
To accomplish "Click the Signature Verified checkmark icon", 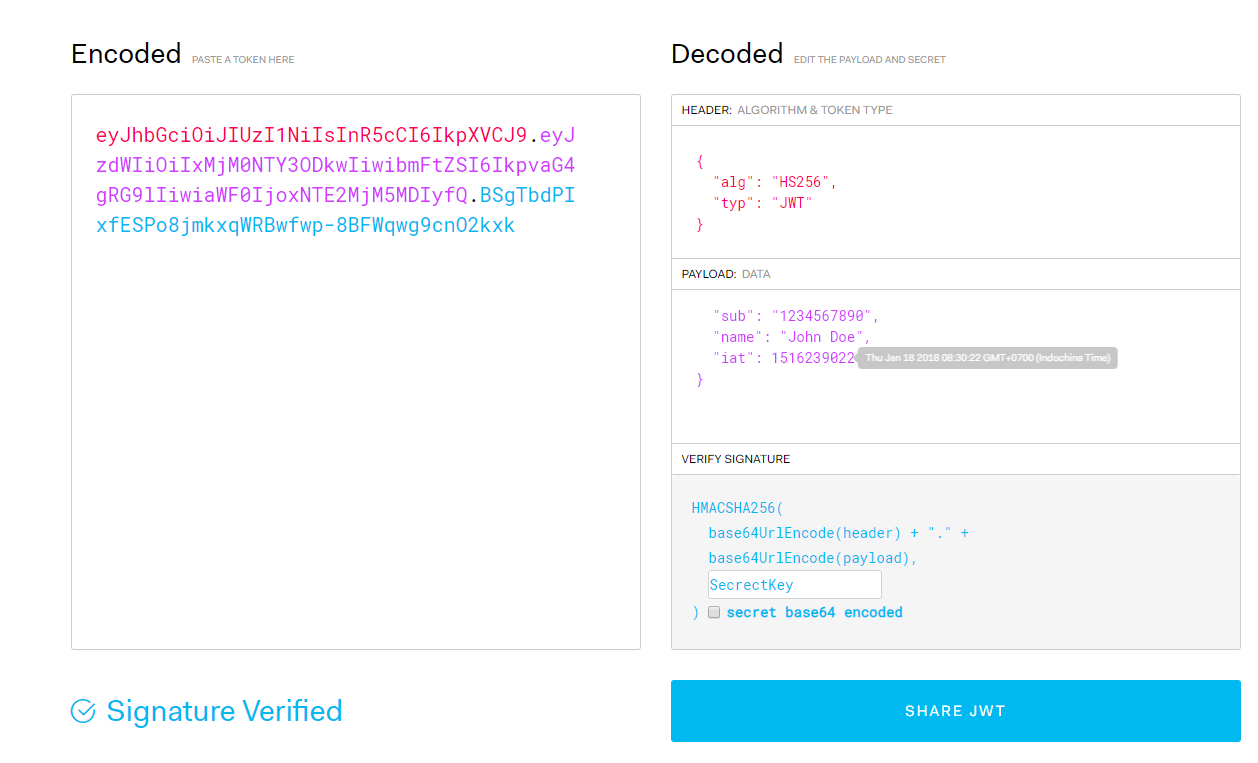I will 83,711.
